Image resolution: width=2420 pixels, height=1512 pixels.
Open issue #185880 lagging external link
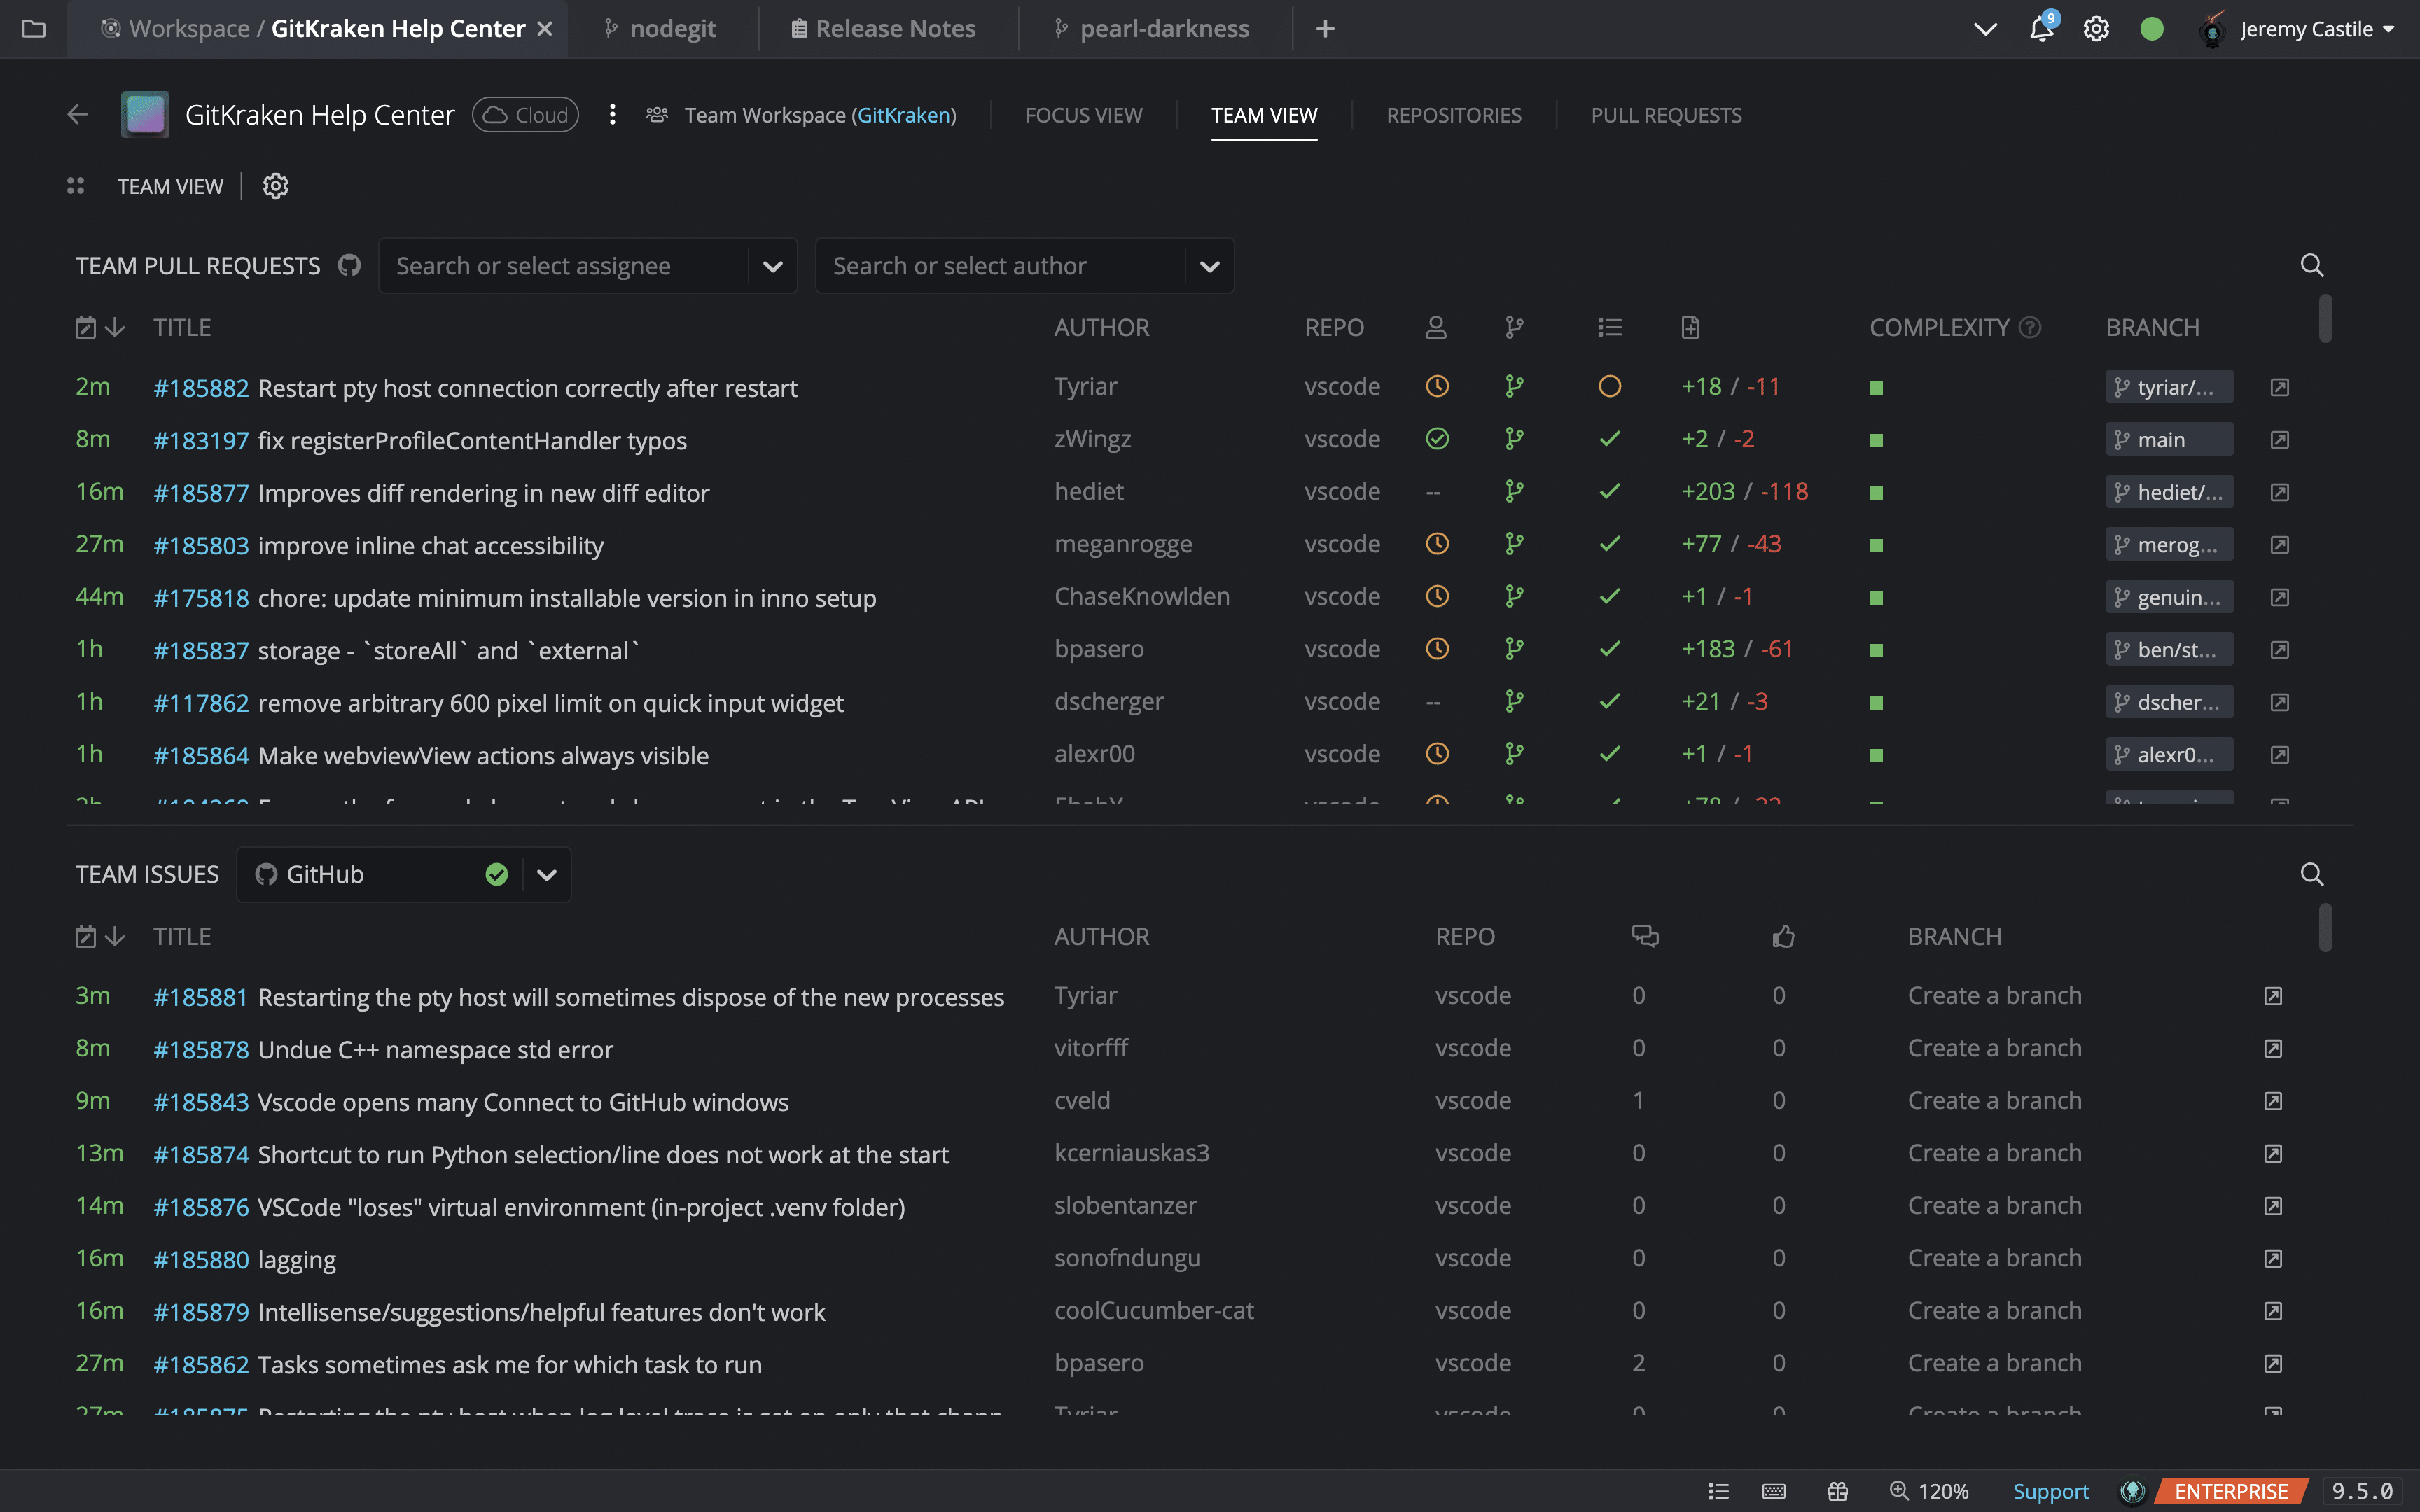2272,1259
